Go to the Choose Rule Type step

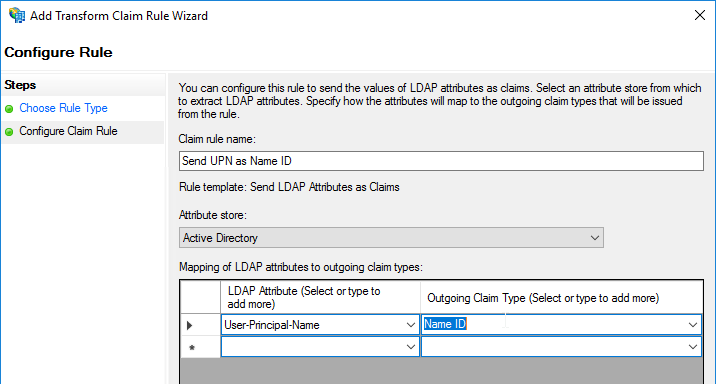[63, 108]
